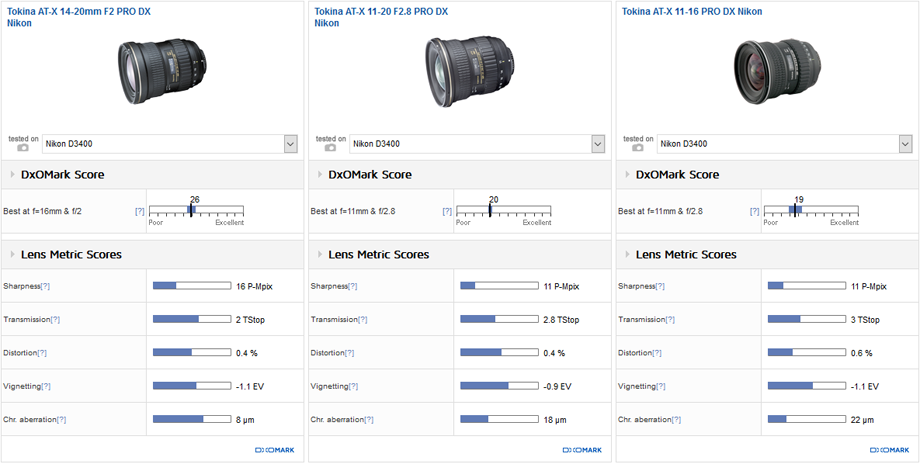Open Transmission help [?] for 14-20mm lens
This screenshot has height=464, width=920.
pos(55,320)
